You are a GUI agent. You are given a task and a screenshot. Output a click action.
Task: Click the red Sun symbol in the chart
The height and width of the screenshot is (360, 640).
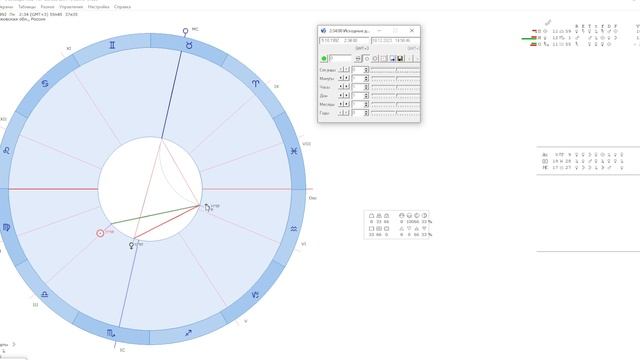pyautogui.click(x=100, y=233)
